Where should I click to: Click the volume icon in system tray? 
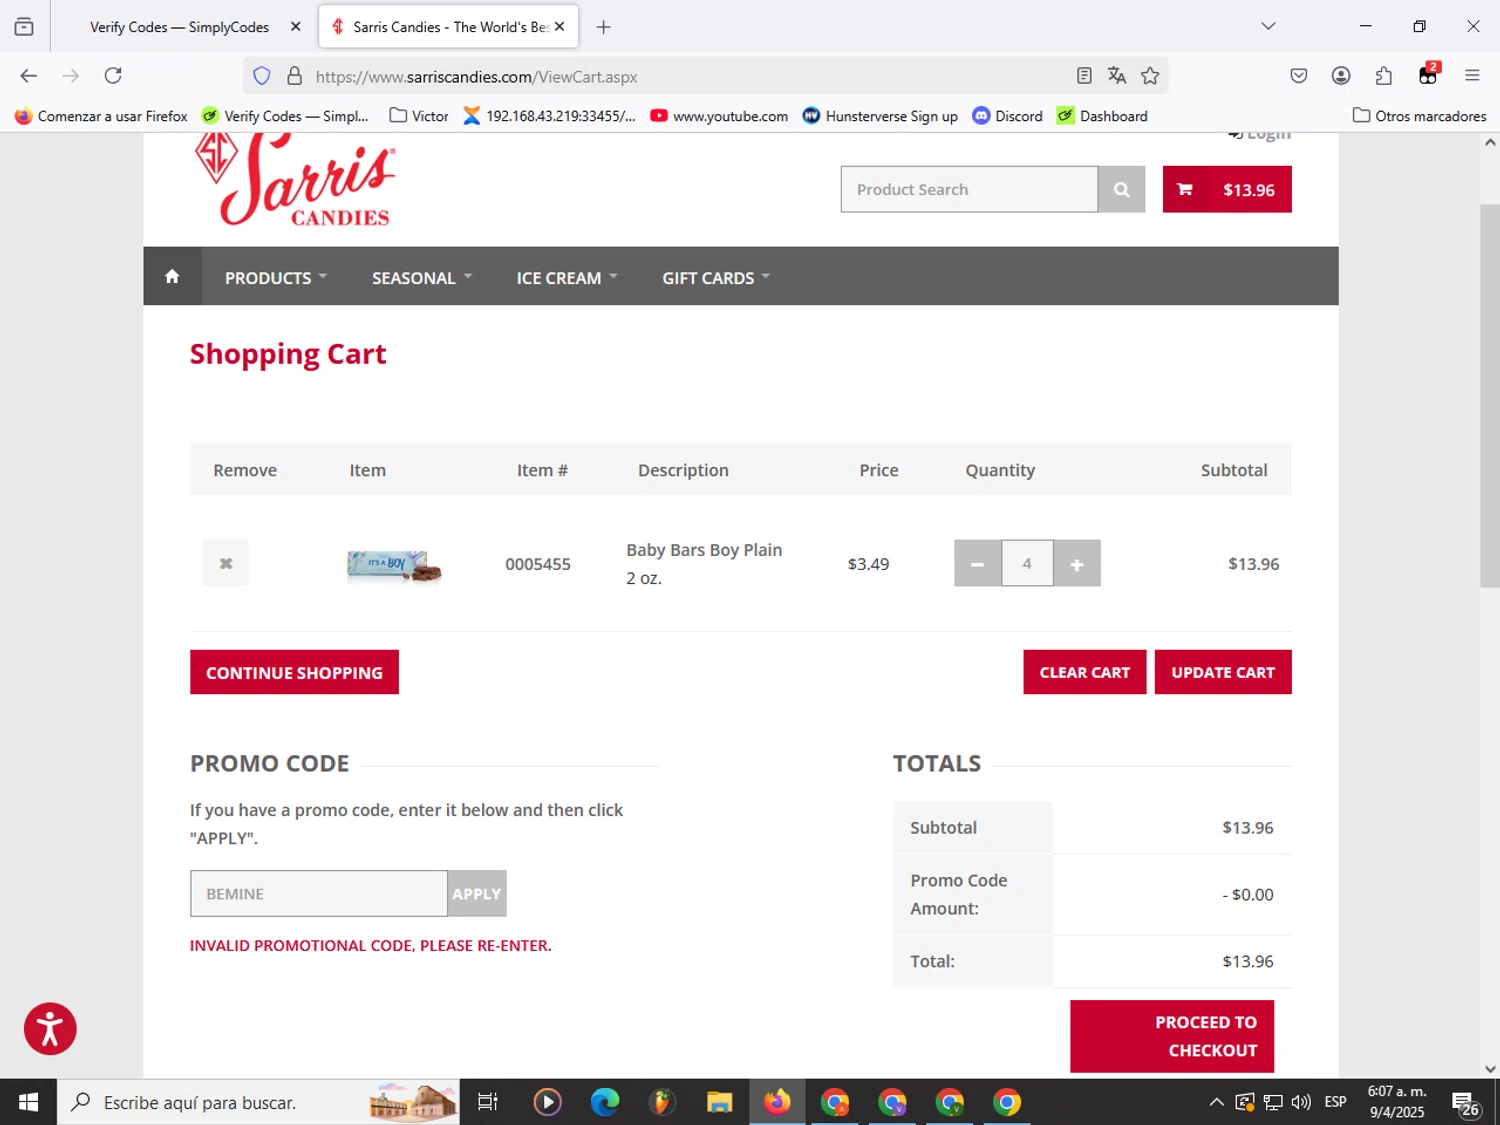[1300, 1102]
